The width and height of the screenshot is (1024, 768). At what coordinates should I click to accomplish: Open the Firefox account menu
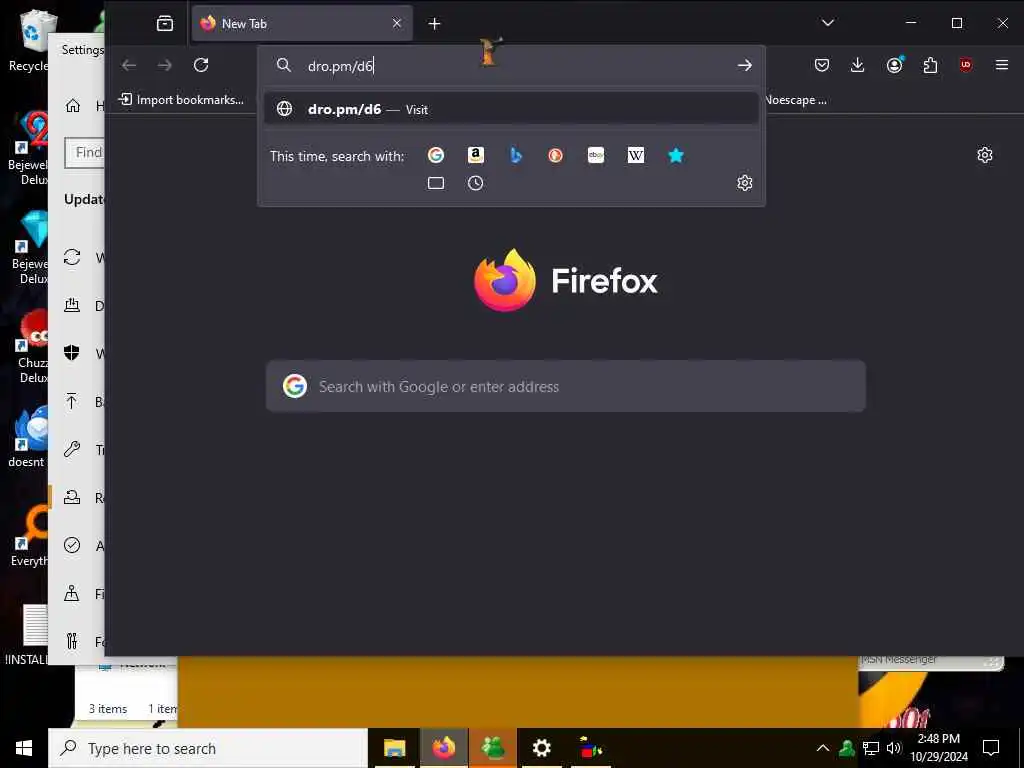(894, 65)
